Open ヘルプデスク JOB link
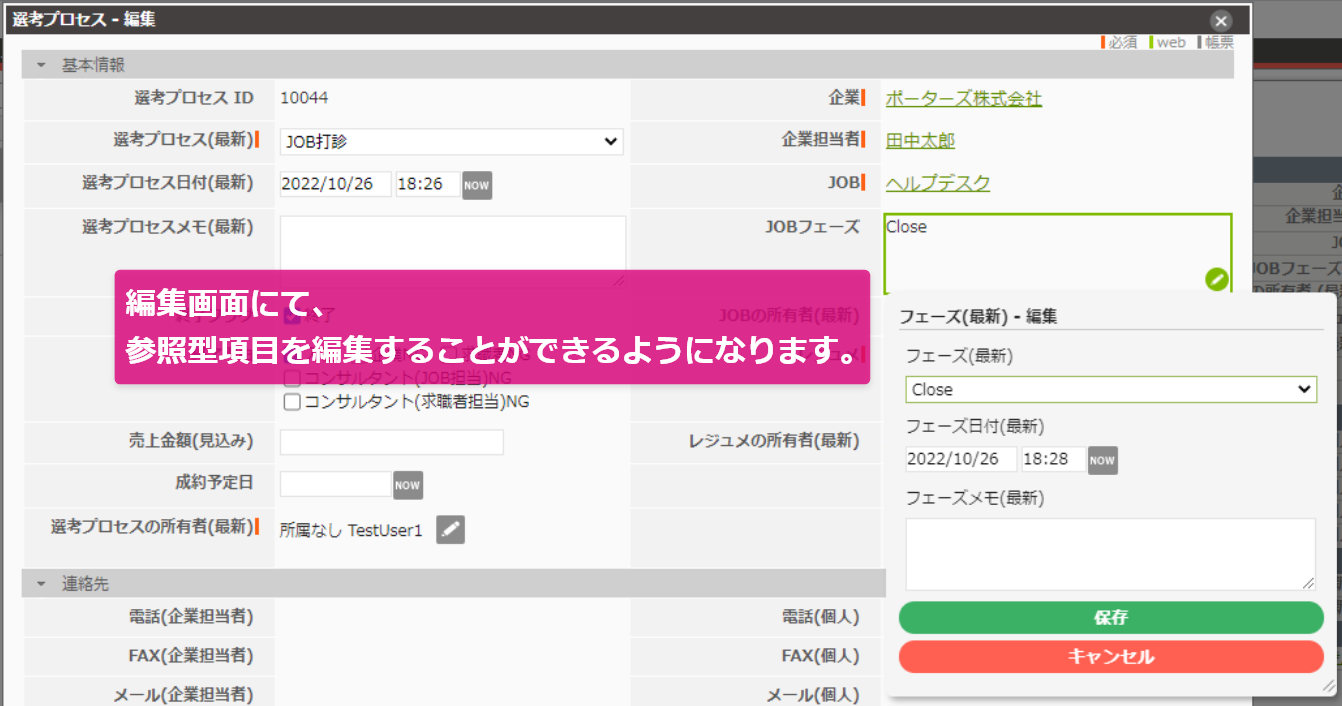1342x706 pixels. coord(938,183)
